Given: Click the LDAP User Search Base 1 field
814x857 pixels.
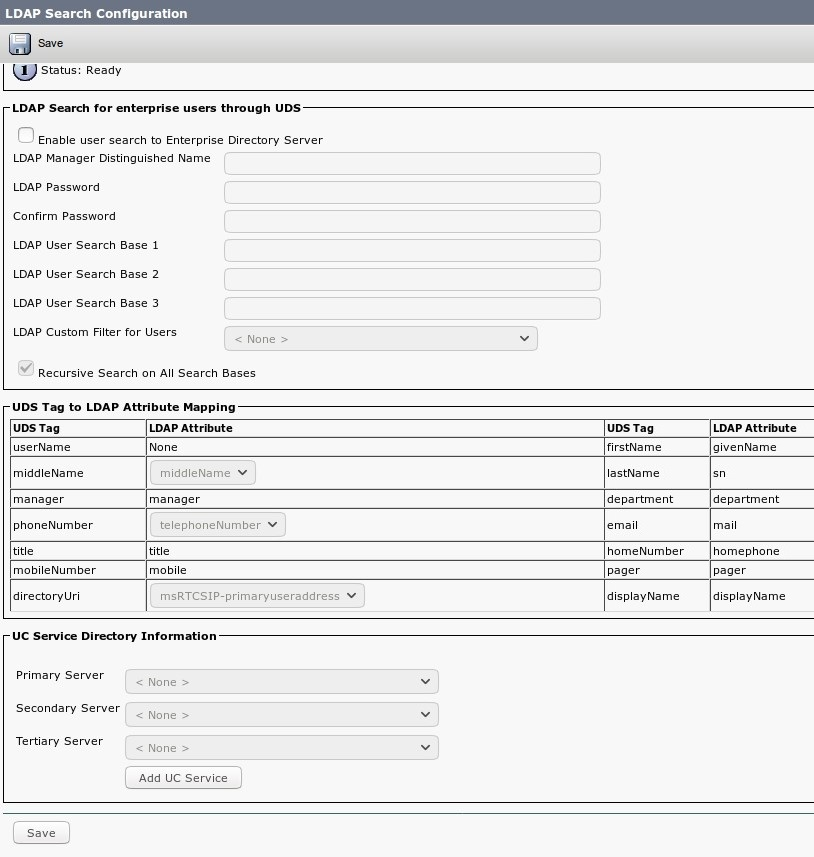Looking at the screenshot, I should pos(412,250).
